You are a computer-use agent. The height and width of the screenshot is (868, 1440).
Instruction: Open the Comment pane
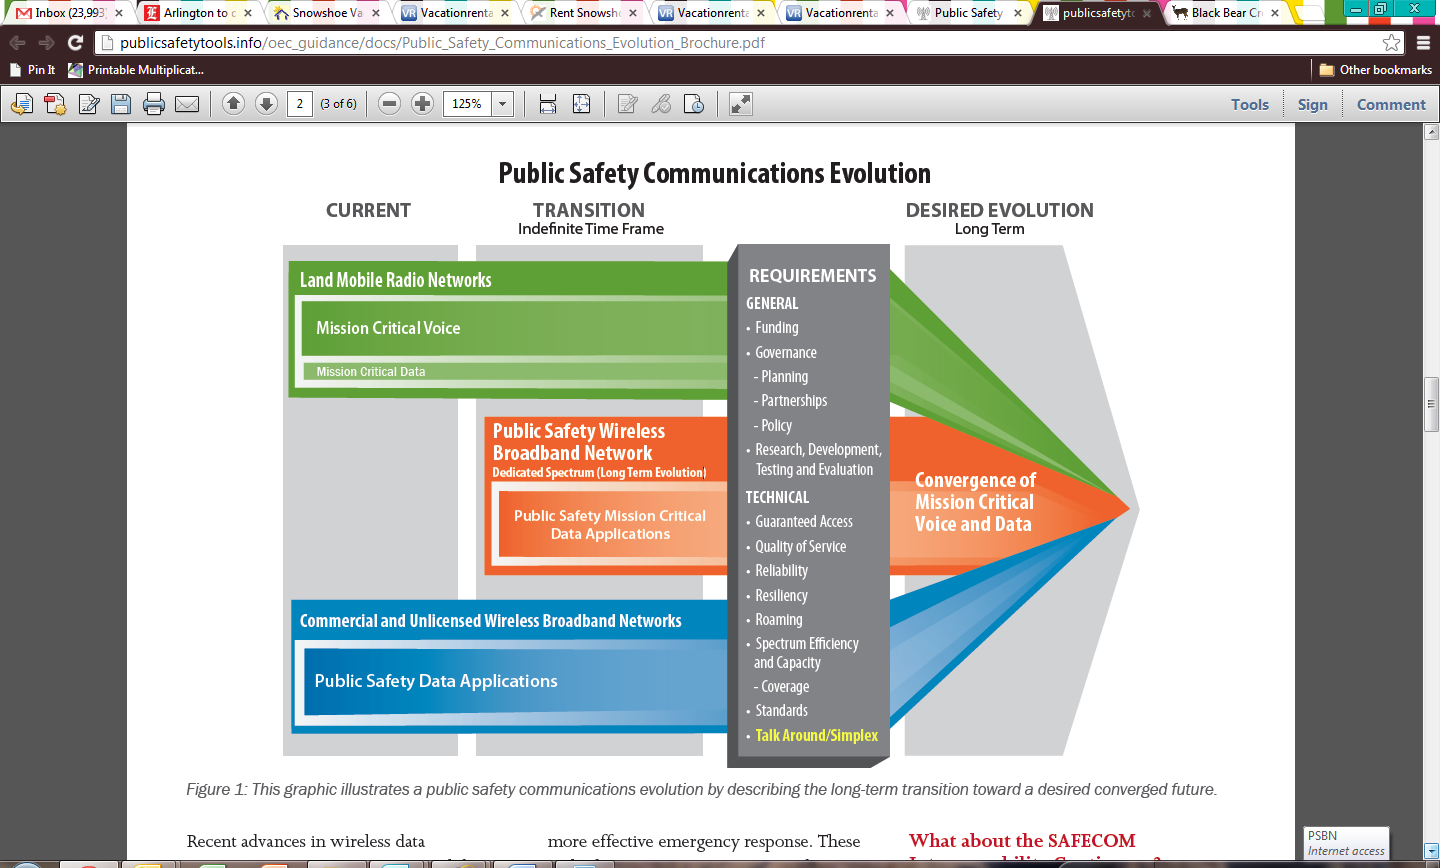(x=1390, y=104)
